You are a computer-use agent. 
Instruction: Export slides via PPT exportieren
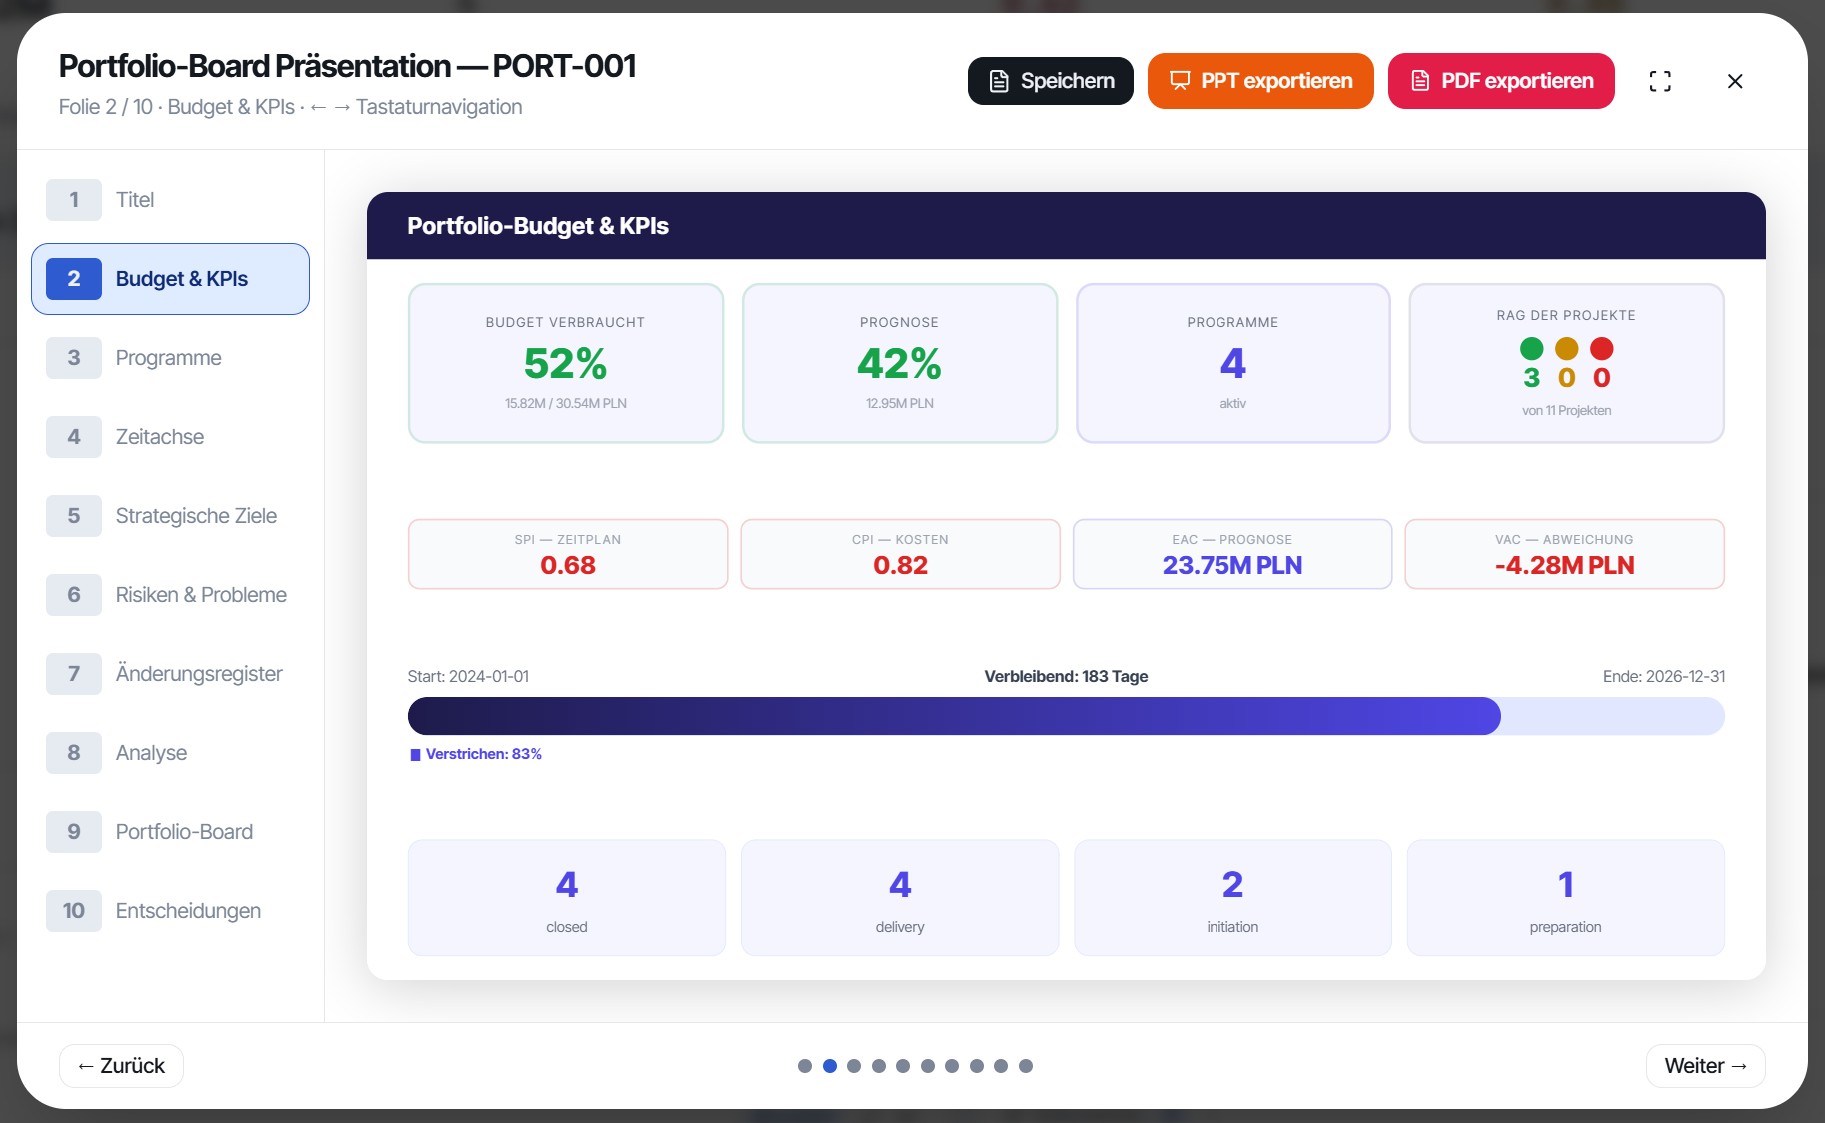pyautogui.click(x=1260, y=81)
